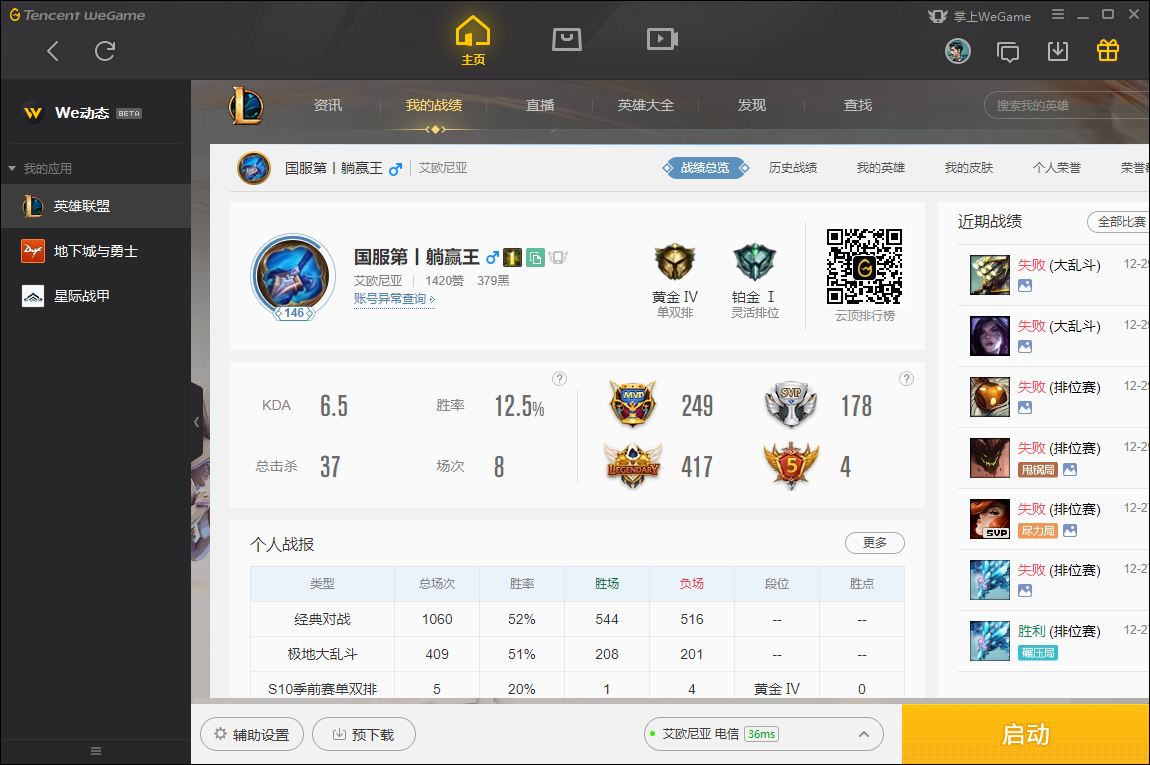Open the downloads manager icon
Image resolution: width=1150 pixels, height=765 pixels.
1058,51
